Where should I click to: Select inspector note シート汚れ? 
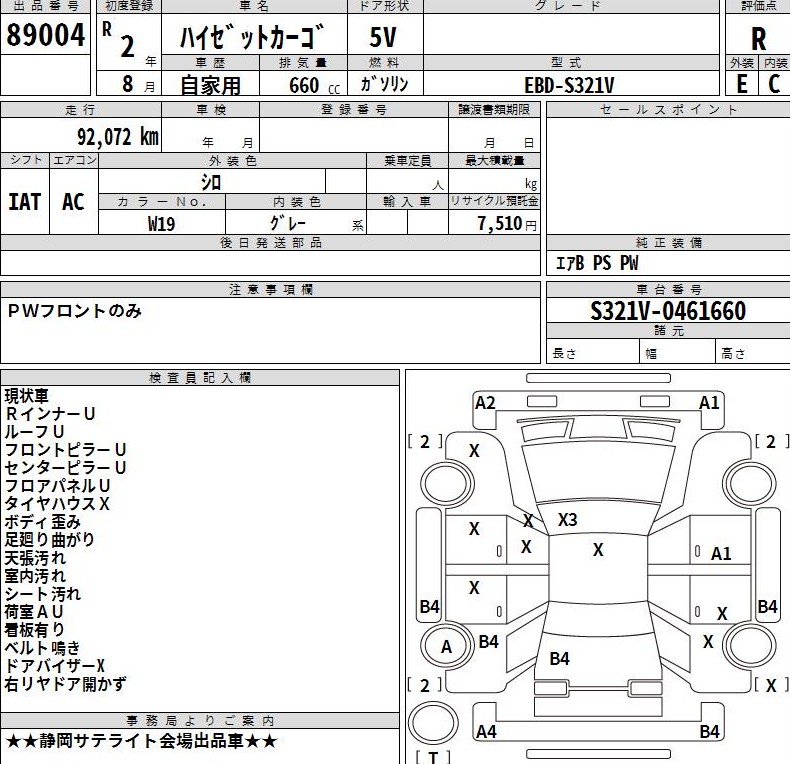tap(42, 594)
